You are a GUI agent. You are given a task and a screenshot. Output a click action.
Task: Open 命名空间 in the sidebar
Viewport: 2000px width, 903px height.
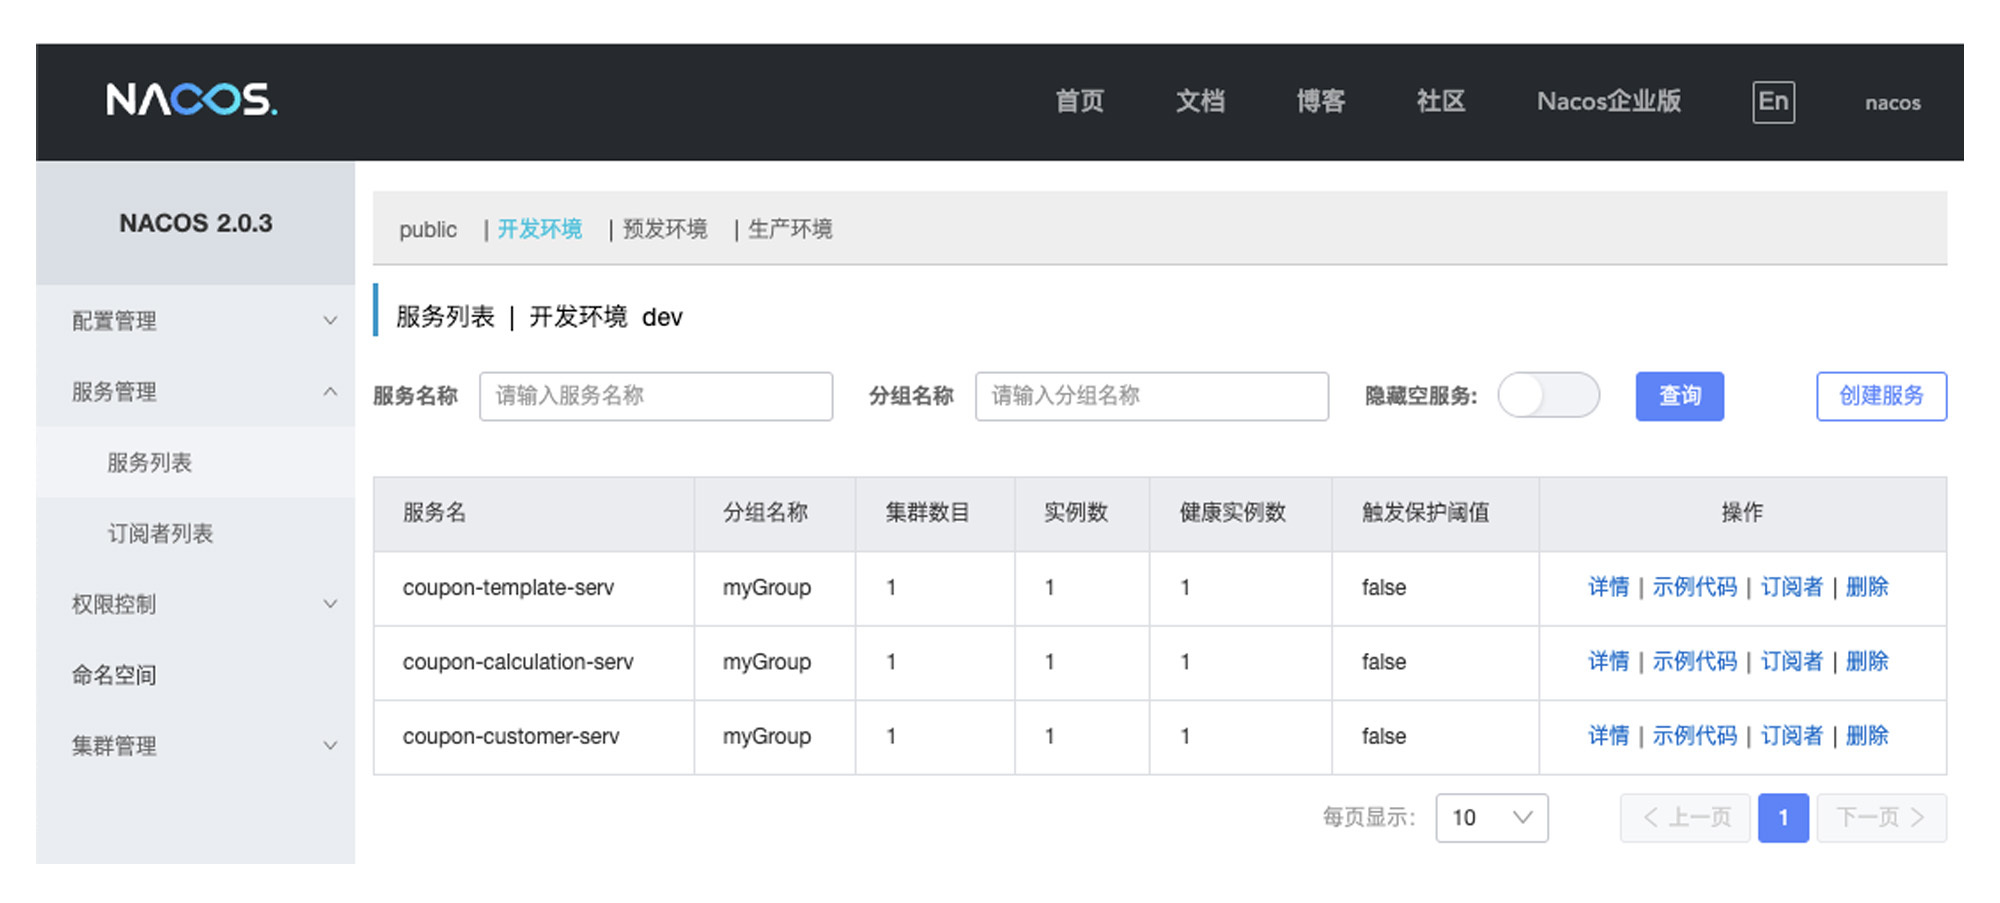[114, 675]
